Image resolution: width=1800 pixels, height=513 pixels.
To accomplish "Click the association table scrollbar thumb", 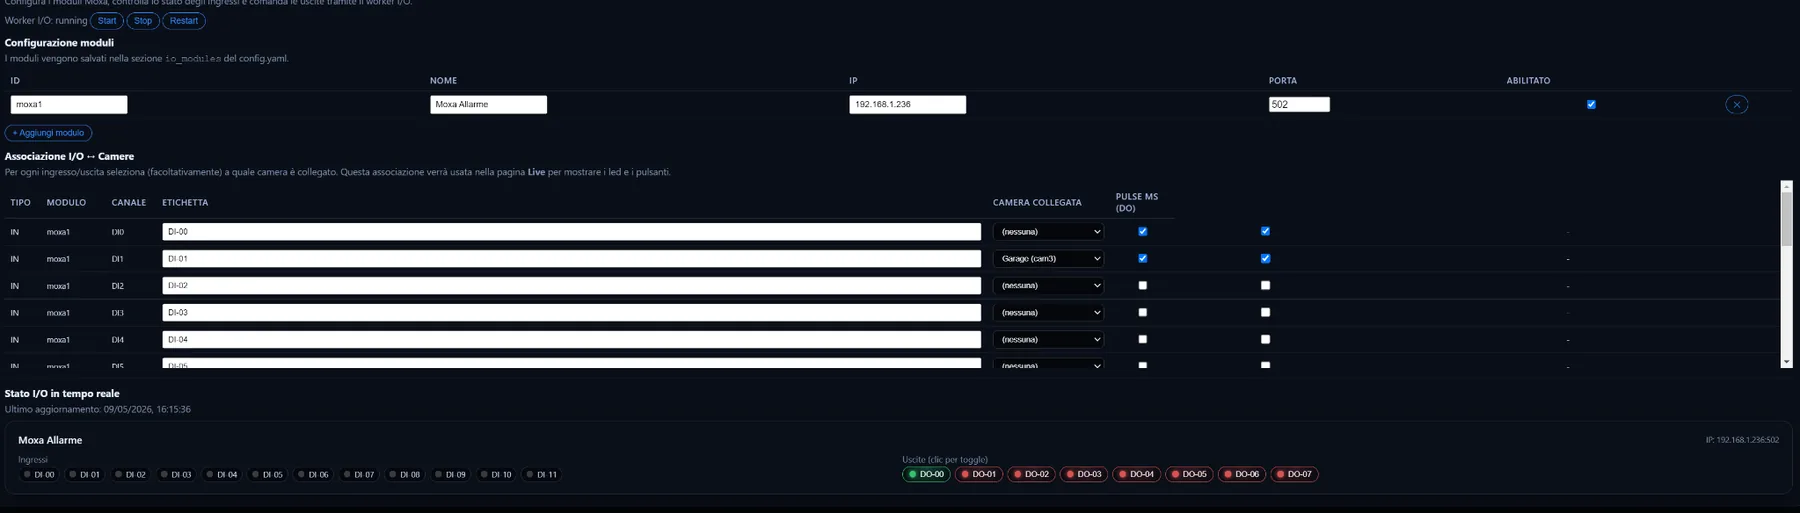I will [x=1787, y=219].
